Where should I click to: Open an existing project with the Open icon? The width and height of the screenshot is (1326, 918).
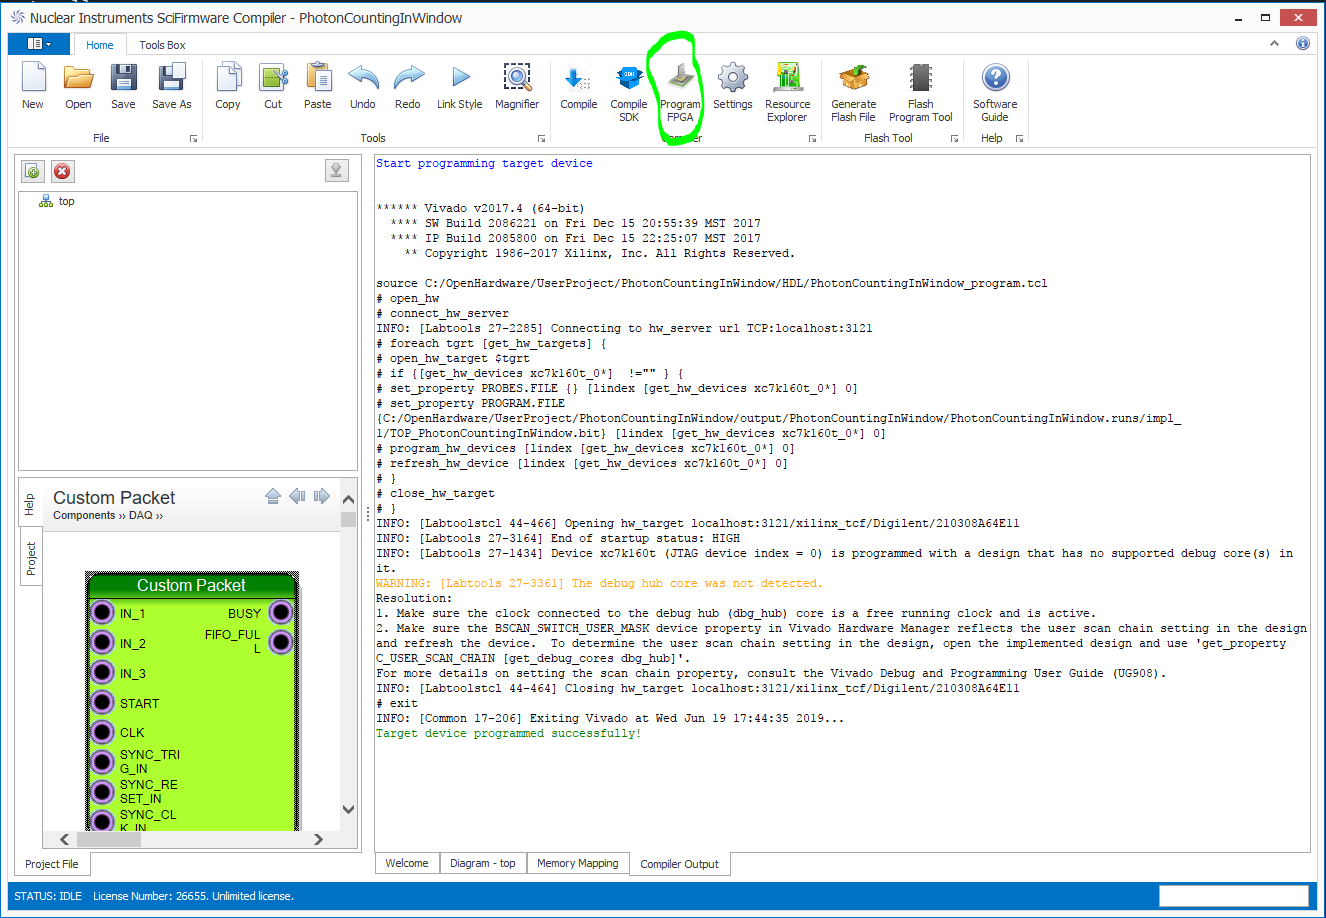(x=78, y=86)
